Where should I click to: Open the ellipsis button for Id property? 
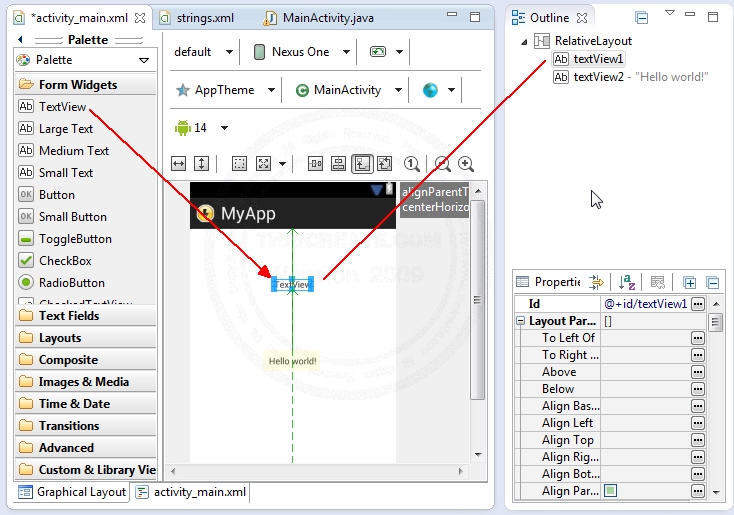click(x=697, y=304)
